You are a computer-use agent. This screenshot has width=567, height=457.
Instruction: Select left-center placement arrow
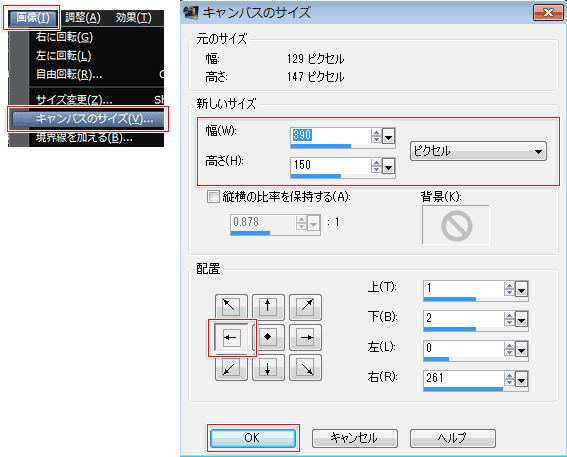coord(231,338)
